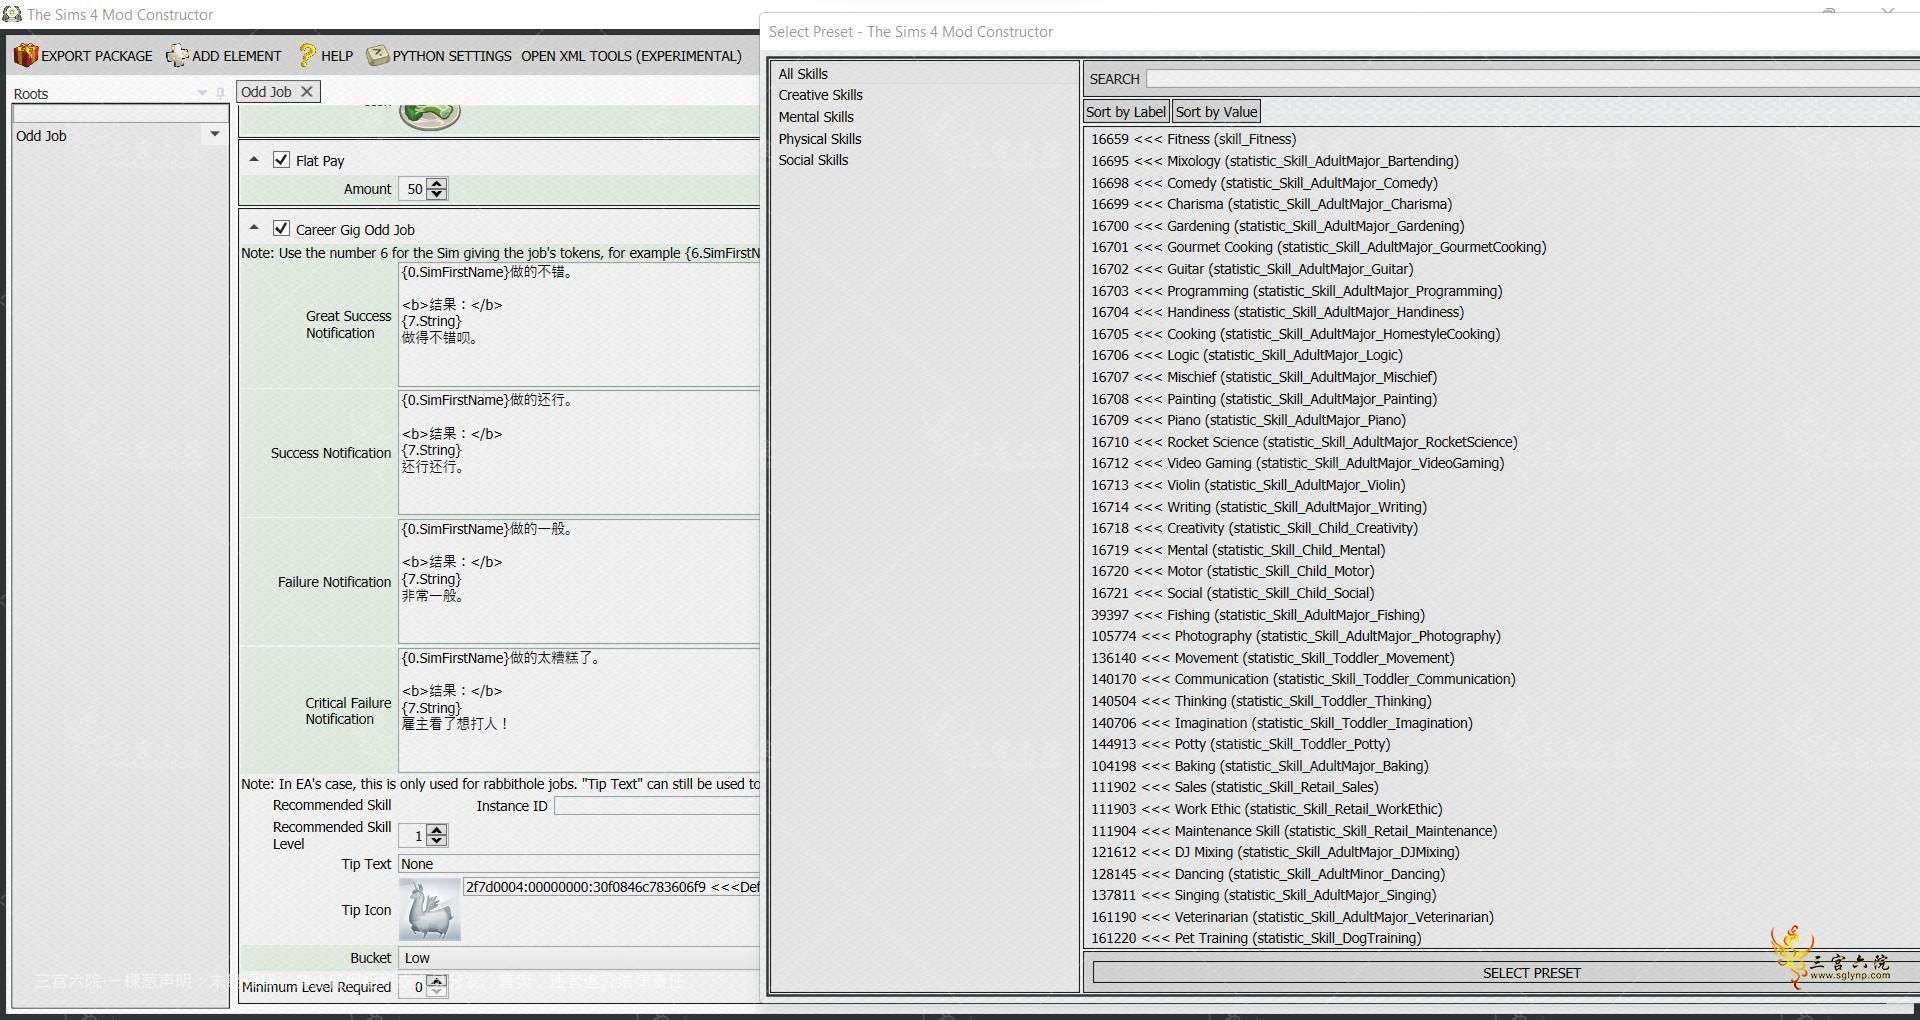Select the 121612 DJ Mixing preset
This screenshot has height=1020, width=1920.
(1275, 852)
